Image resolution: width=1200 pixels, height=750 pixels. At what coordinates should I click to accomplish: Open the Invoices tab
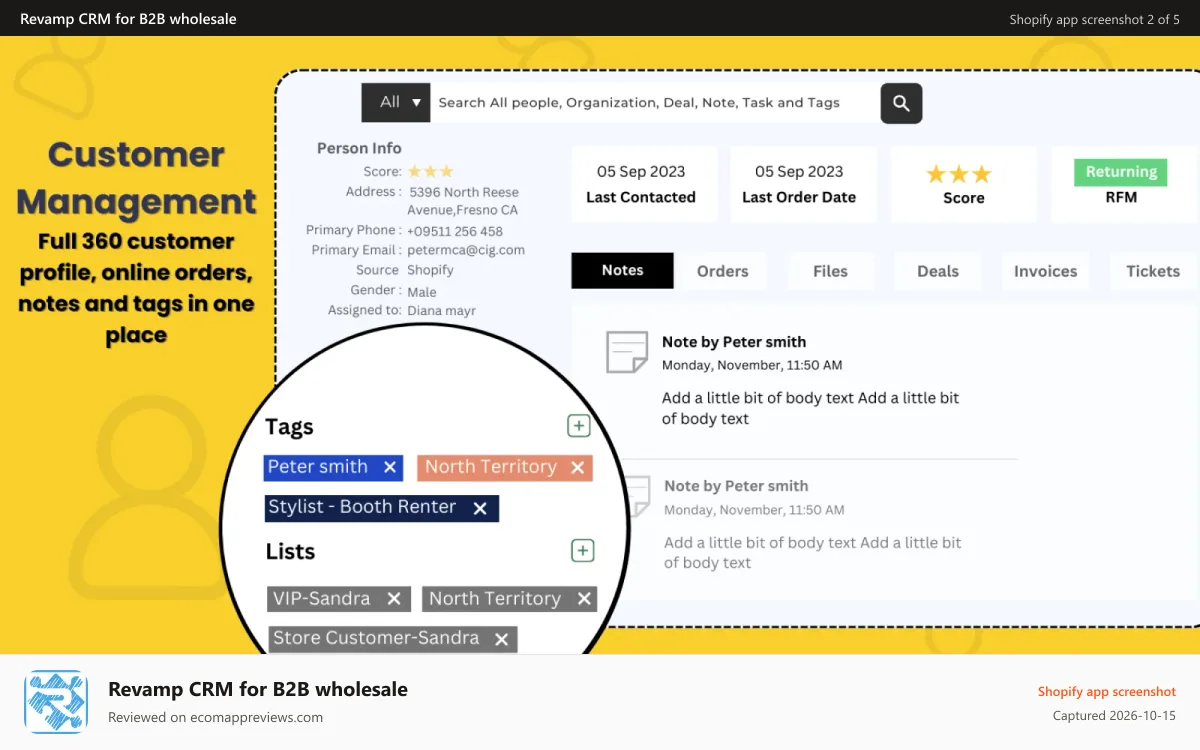click(x=1046, y=271)
